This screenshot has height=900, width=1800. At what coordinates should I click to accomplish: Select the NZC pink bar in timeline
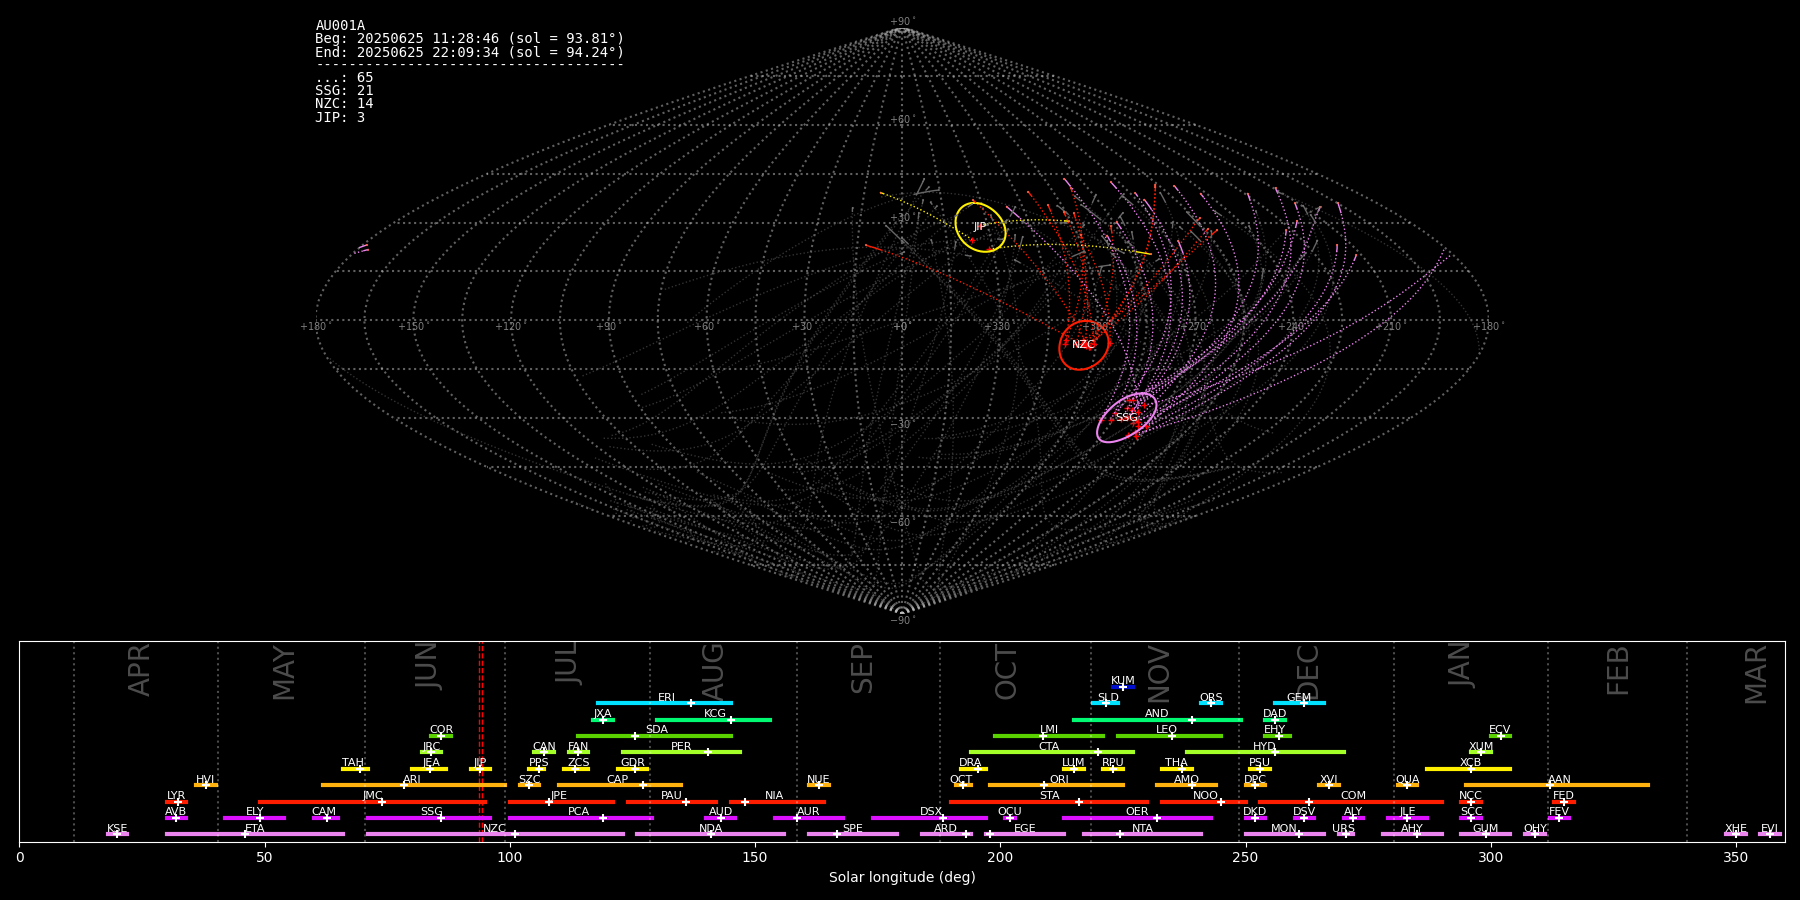coord(495,834)
